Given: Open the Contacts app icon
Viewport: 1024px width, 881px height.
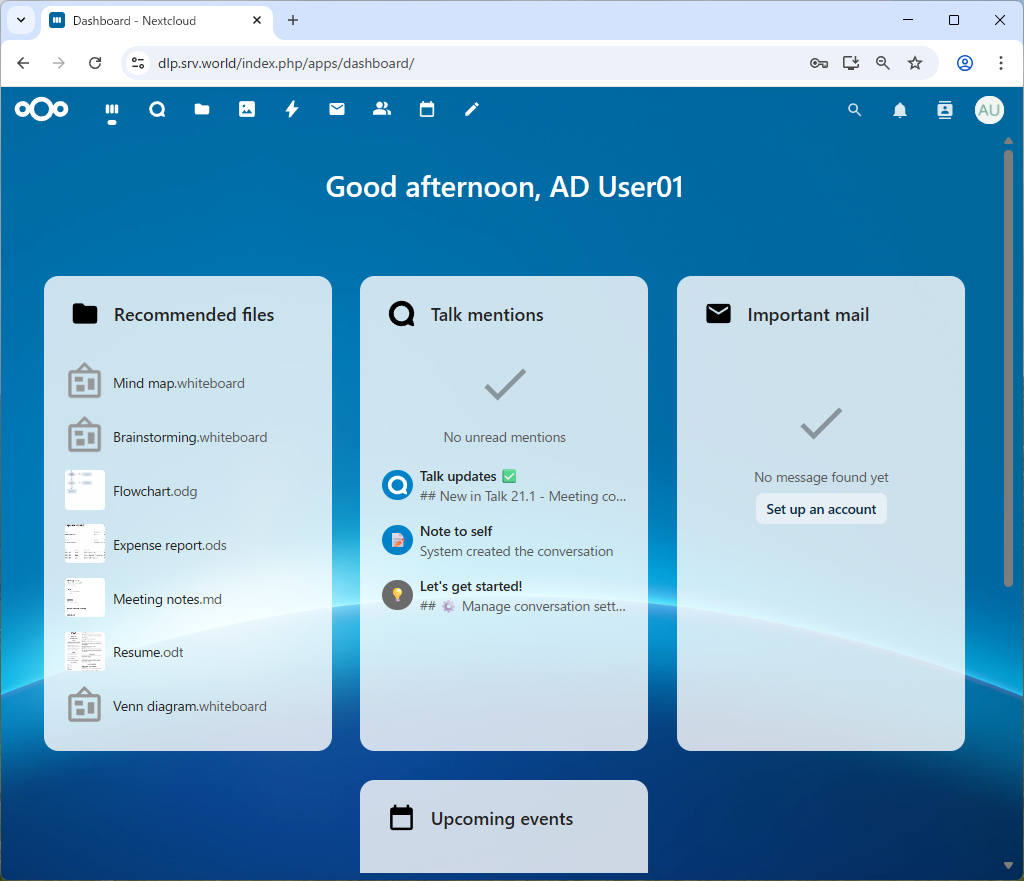Looking at the screenshot, I should [x=382, y=110].
